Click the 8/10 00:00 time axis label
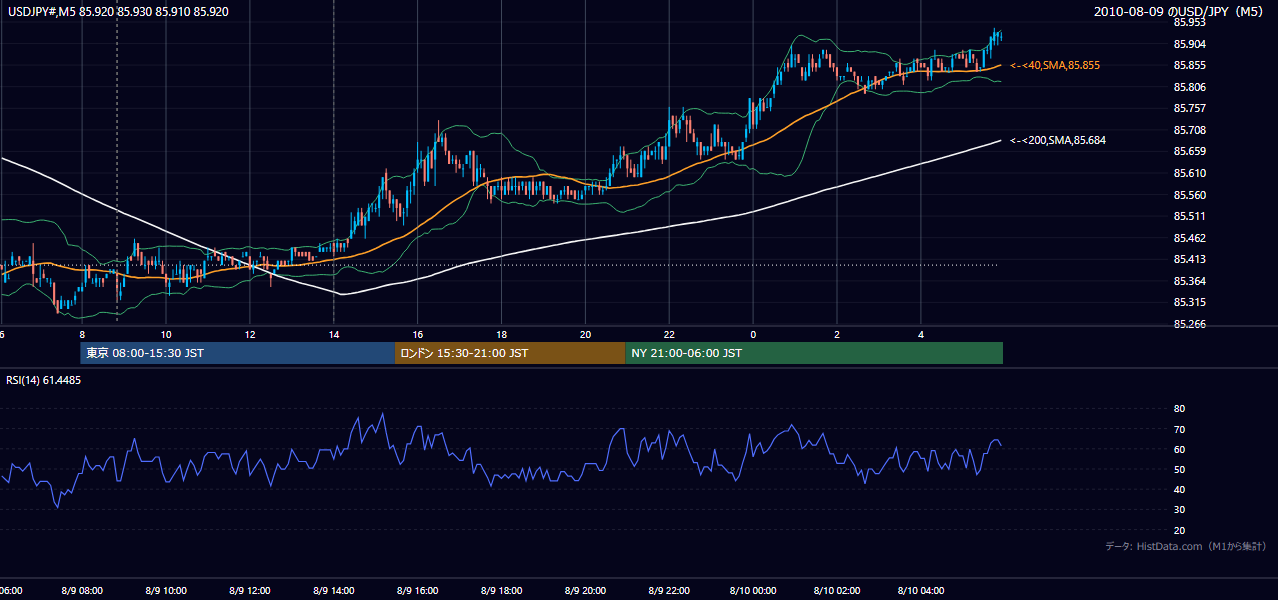 [x=754, y=590]
